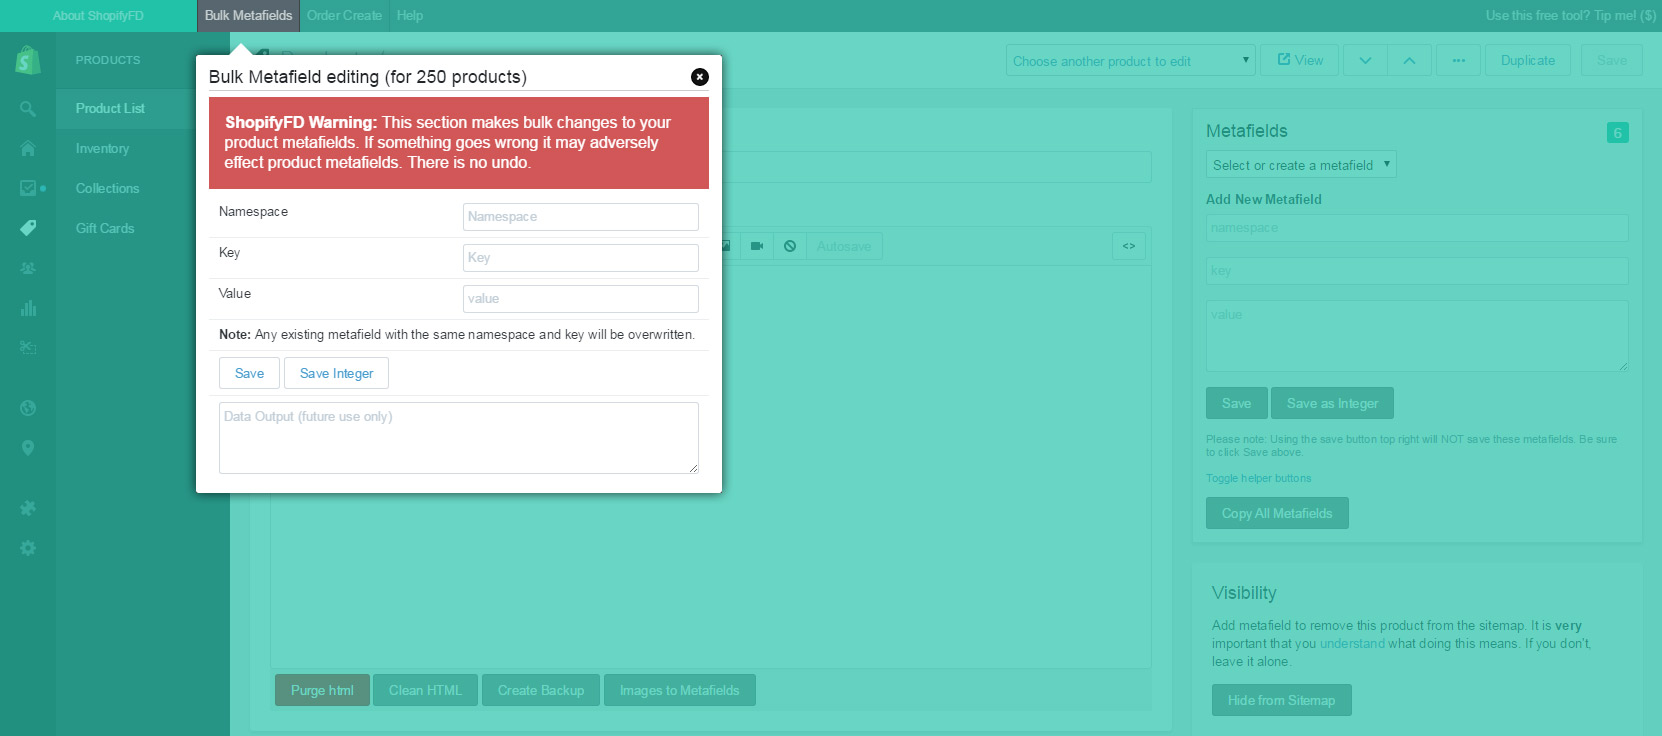Click Images to Metafields button
Screen dimensions: 1662x736
[x=680, y=690]
